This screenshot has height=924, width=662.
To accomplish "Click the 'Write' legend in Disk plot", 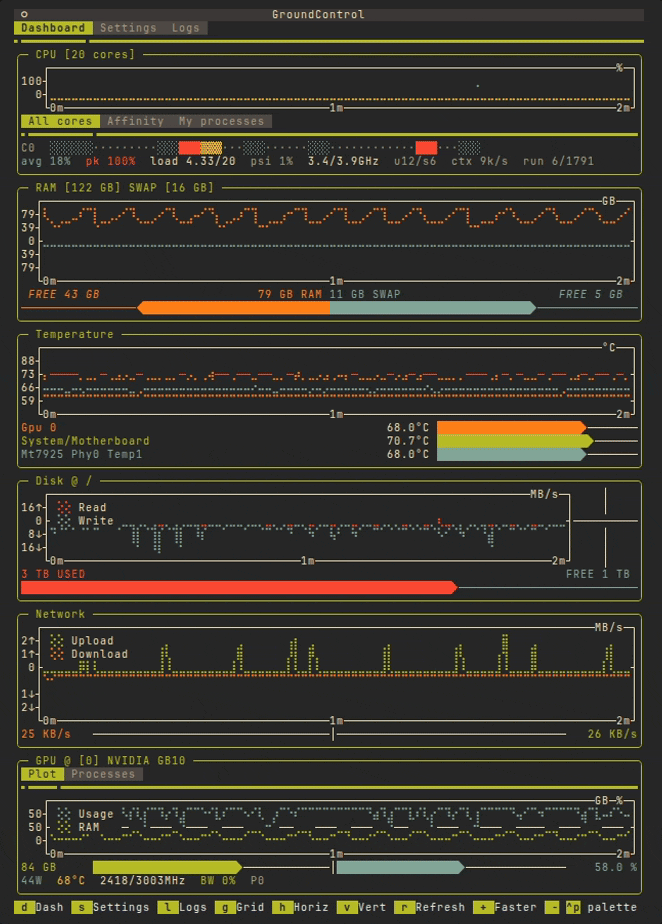I will (x=96, y=521).
